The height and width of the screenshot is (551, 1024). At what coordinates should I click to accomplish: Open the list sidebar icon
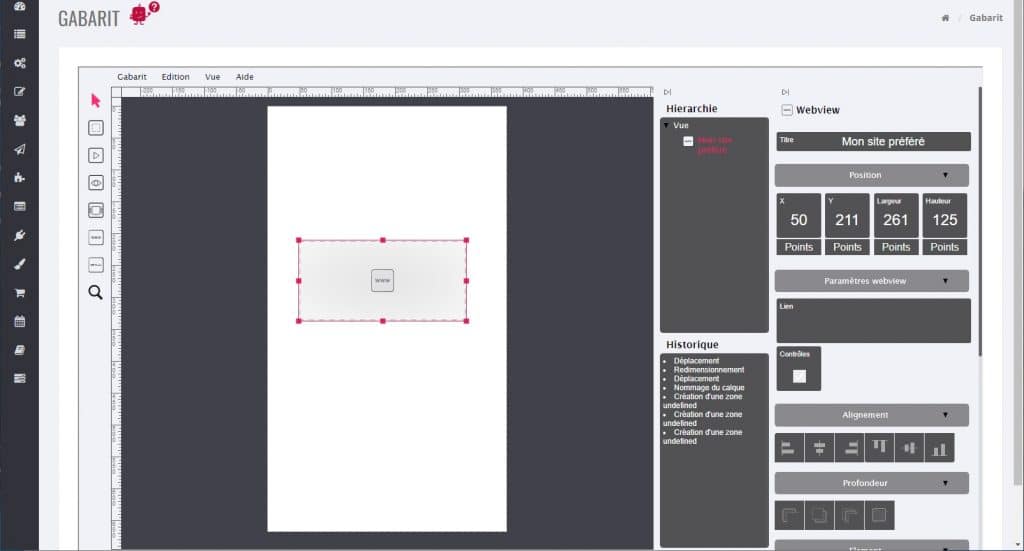pyautogui.click(x=20, y=34)
